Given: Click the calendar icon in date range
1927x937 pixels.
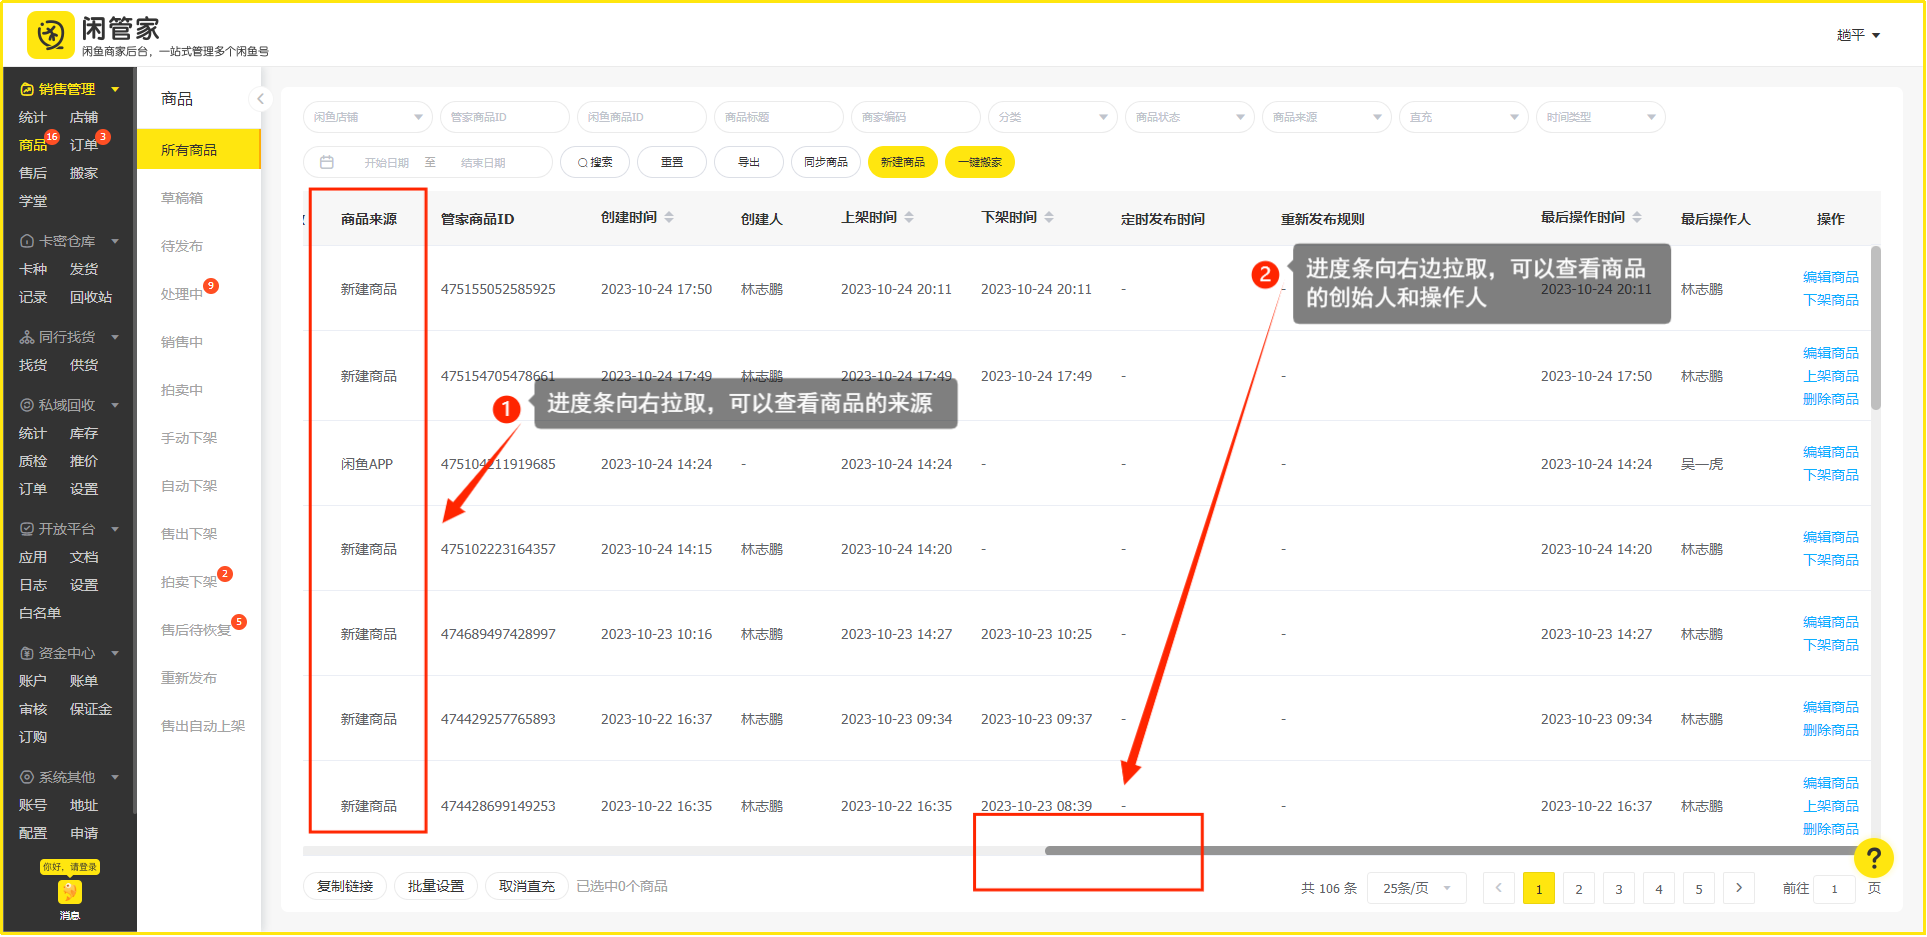Looking at the screenshot, I should (327, 162).
